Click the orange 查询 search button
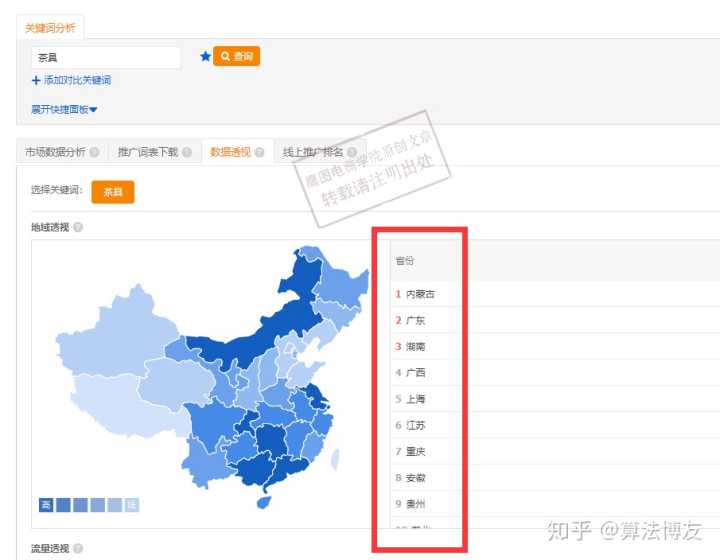Screen dimensions: 720x560 [x=236, y=56]
